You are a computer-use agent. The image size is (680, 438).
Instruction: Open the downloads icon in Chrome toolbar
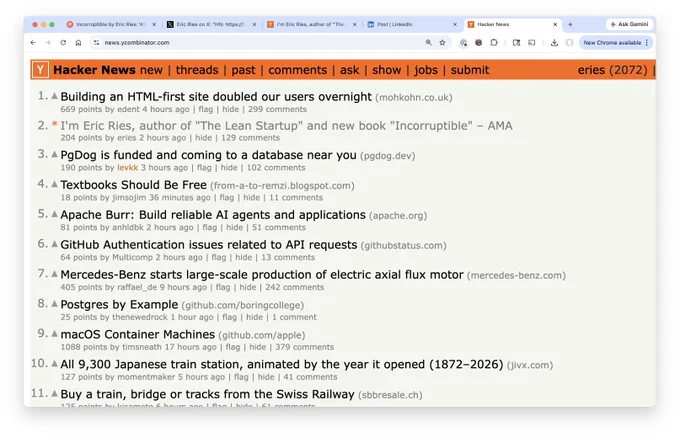click(x=554, y=42)
